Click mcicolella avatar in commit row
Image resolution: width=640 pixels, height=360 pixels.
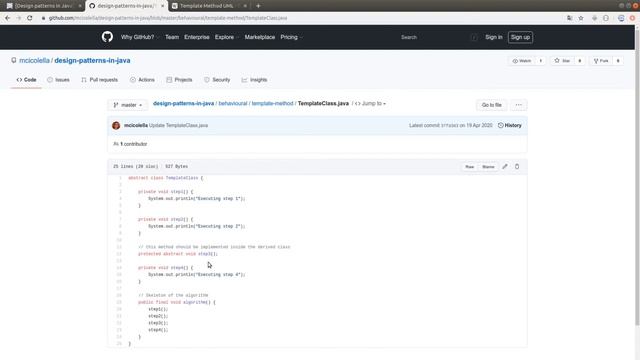pyautogui.click(x=116, y=125)
